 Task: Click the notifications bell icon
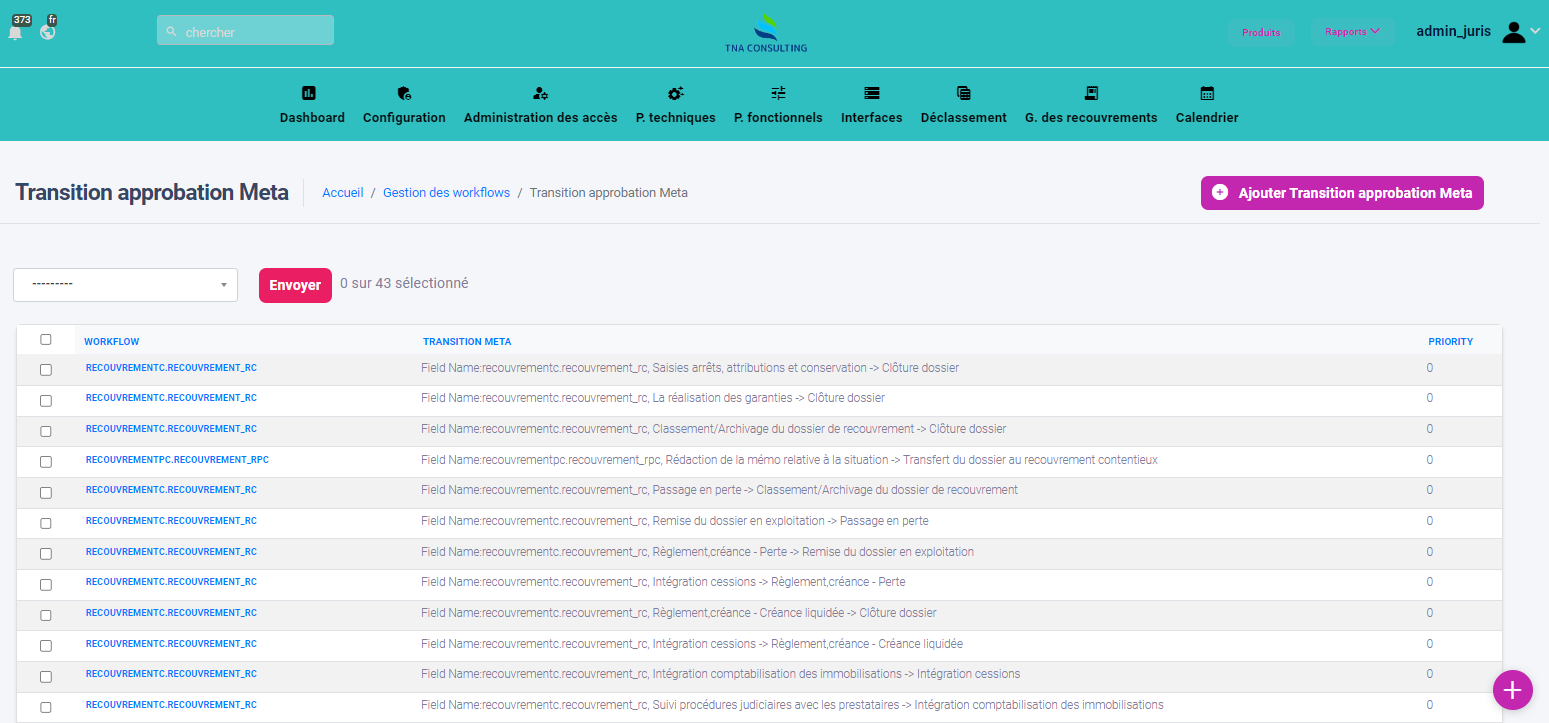(x=15, y=32)
